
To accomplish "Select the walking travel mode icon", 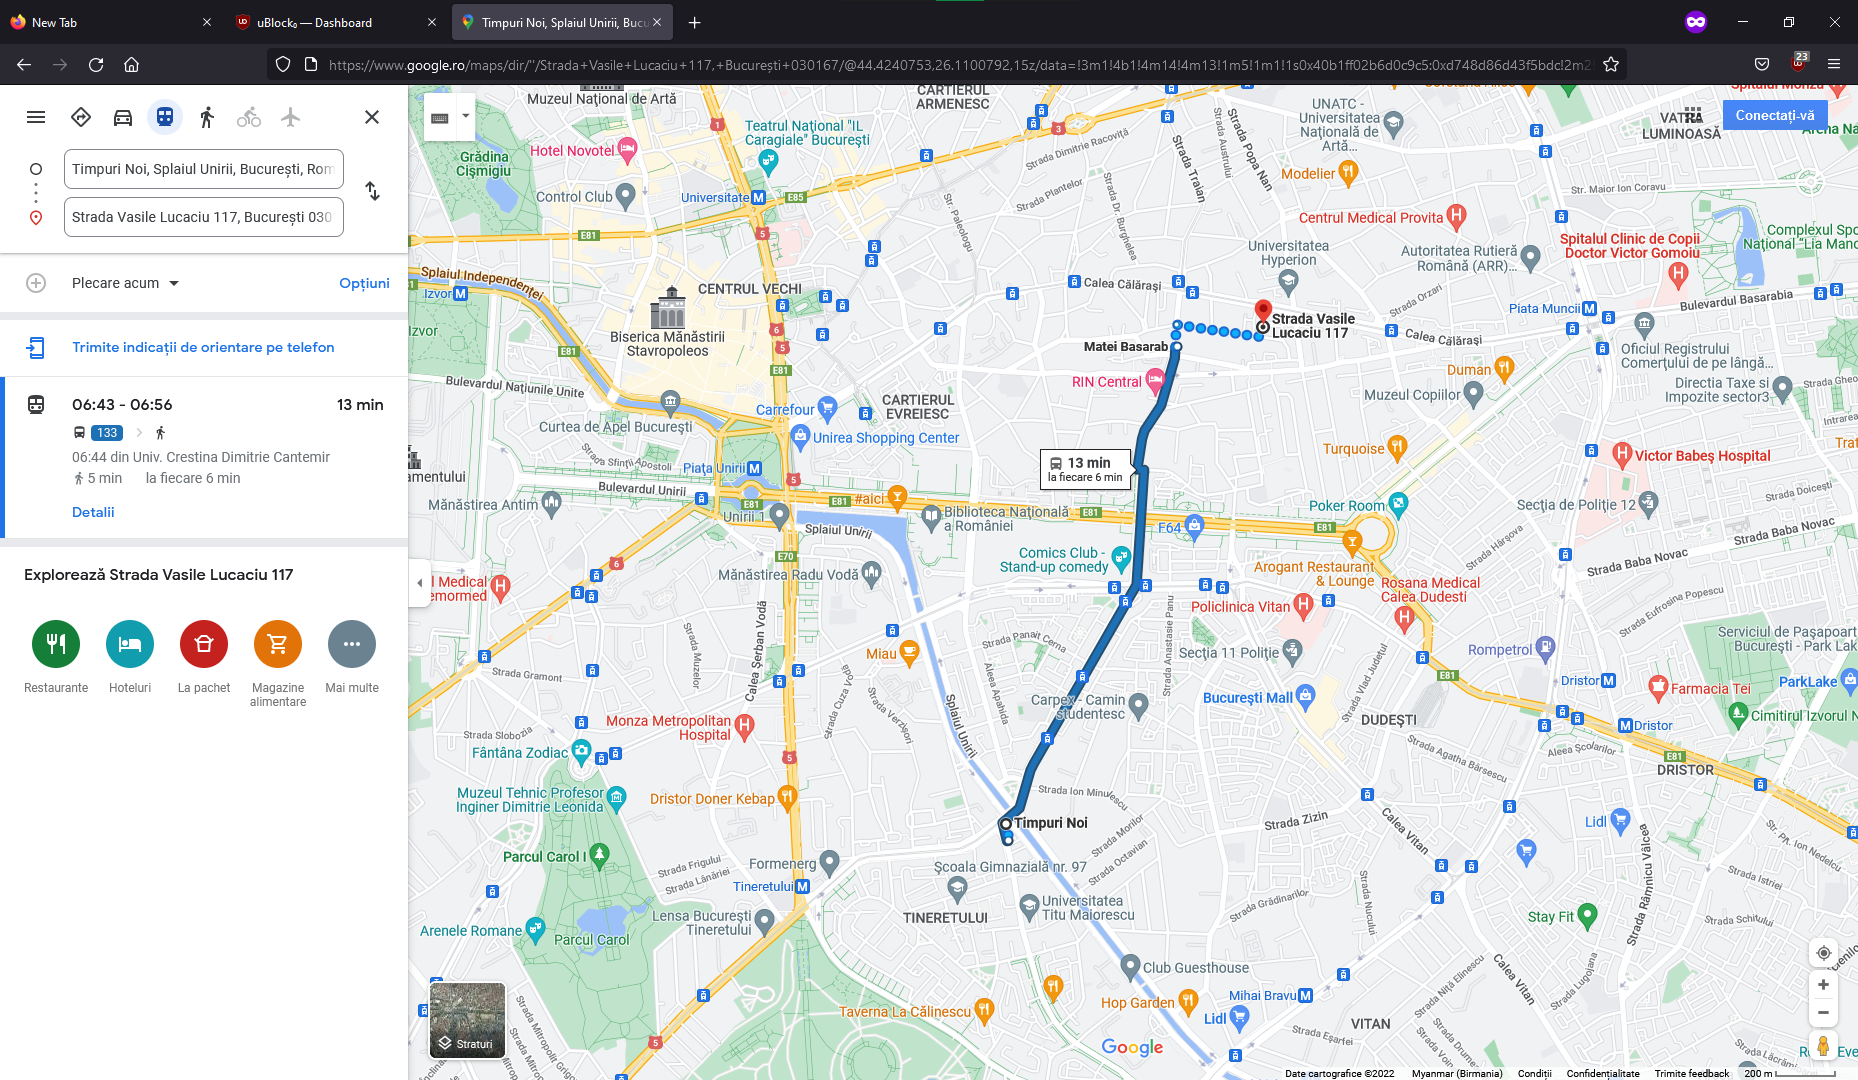I will click(x=207, y=117).
